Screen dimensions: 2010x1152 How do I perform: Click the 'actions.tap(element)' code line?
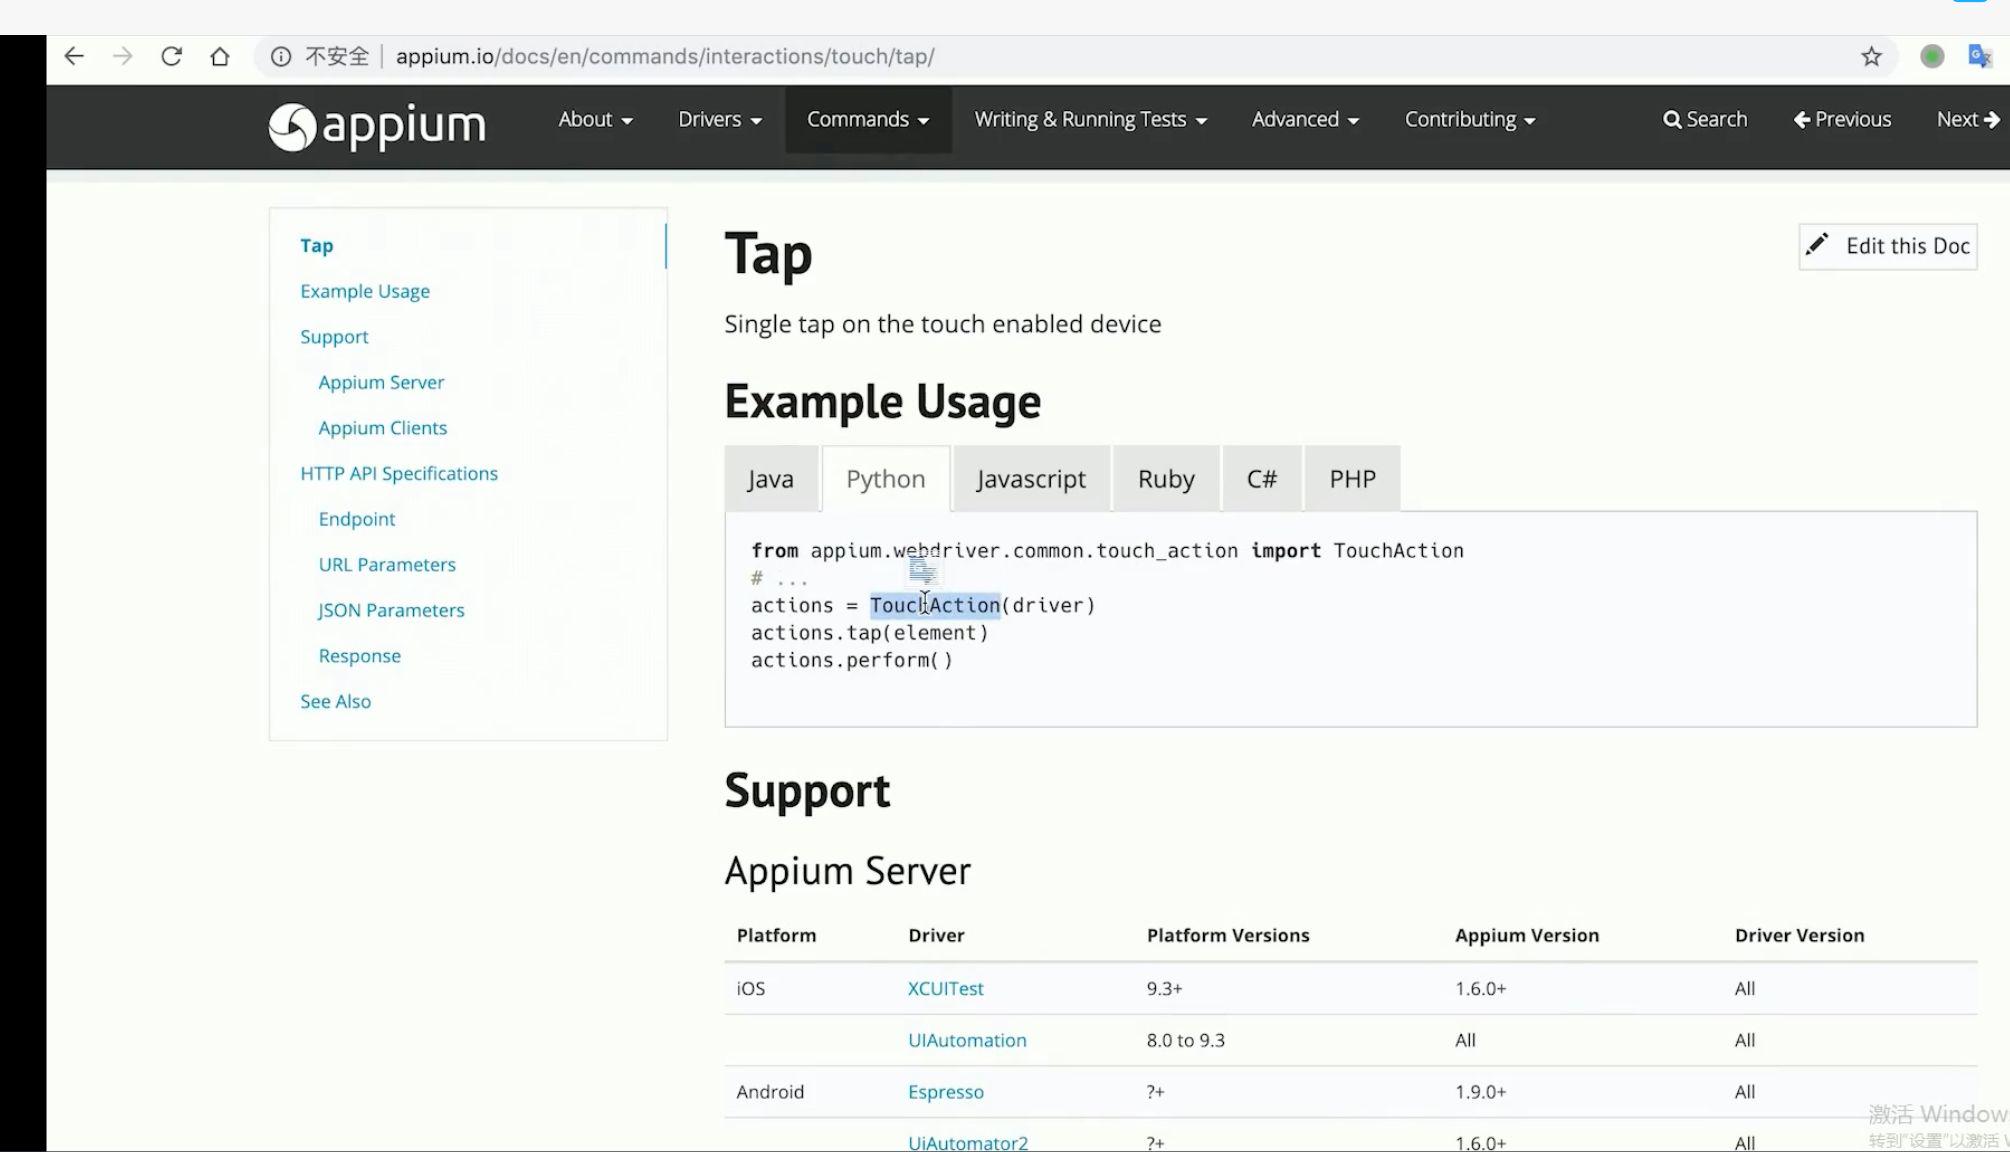coord(870,633)
